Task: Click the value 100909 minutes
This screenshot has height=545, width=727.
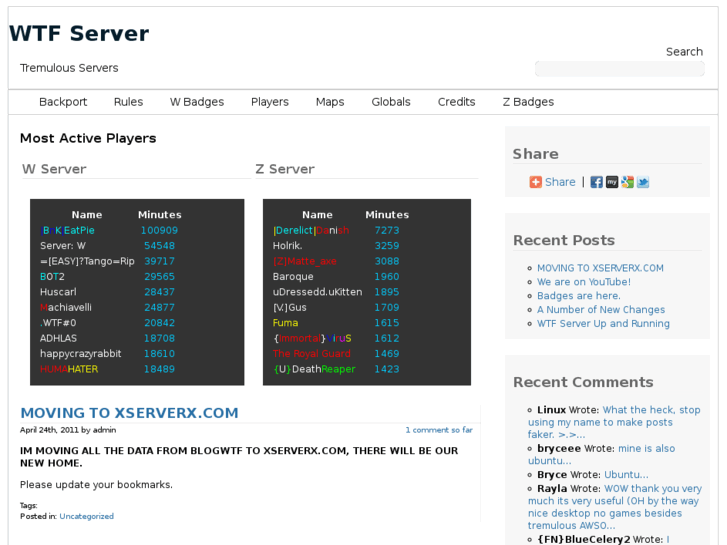Action: (159, 231)
